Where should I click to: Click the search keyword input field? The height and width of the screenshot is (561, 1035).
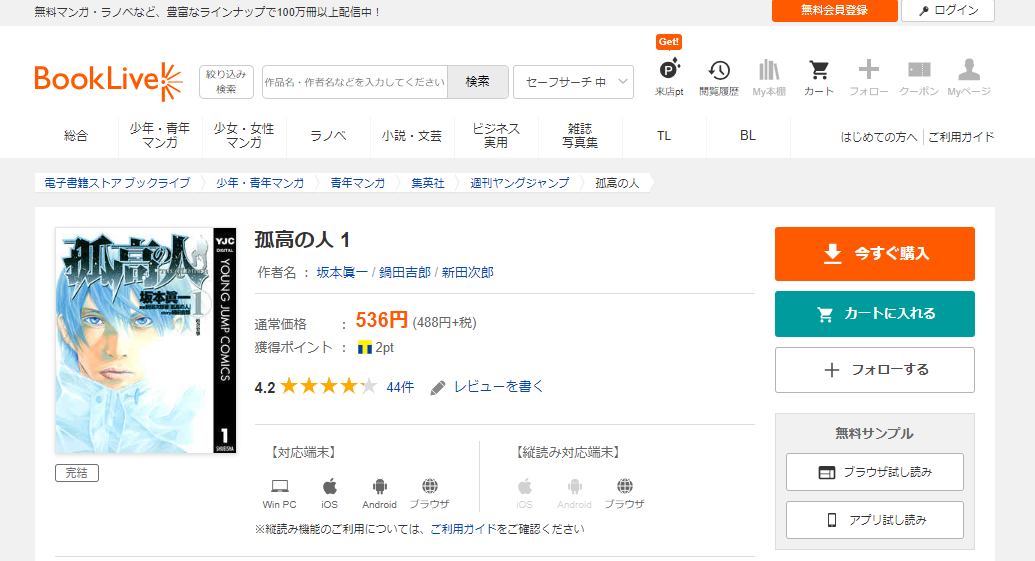pos(355,82)
